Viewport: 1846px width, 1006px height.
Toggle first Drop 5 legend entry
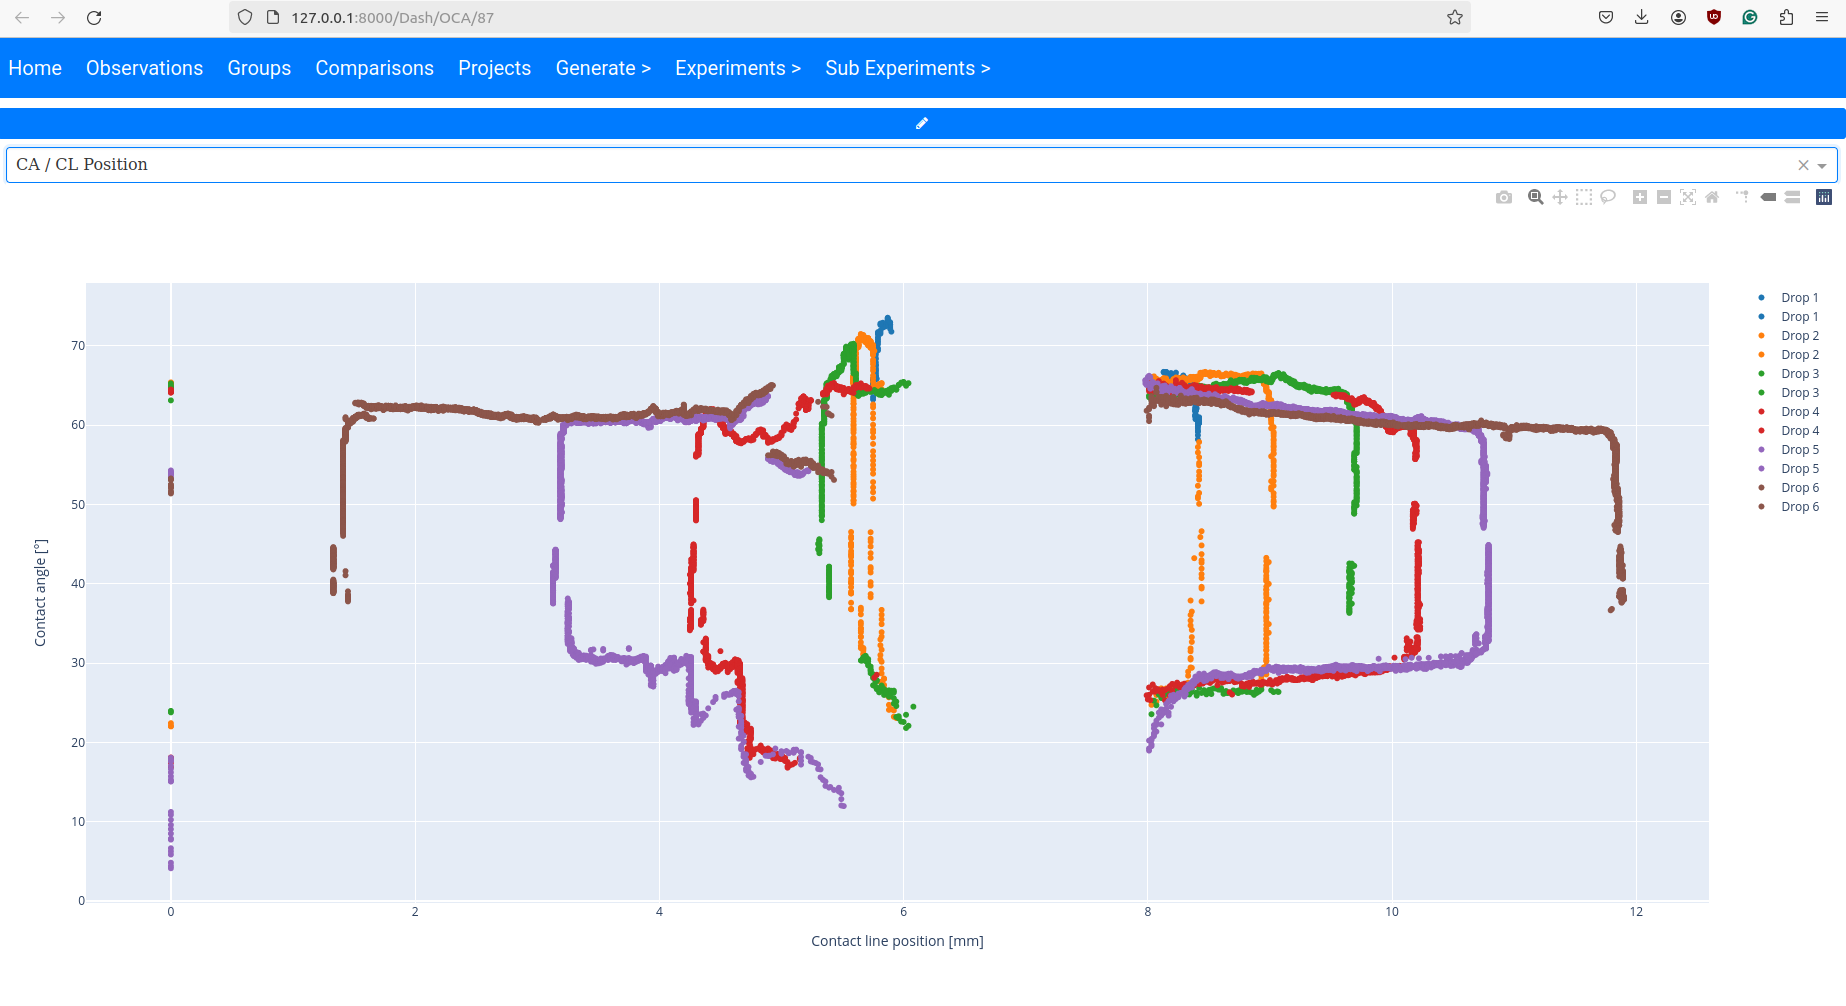click(x=1789, y=450)
